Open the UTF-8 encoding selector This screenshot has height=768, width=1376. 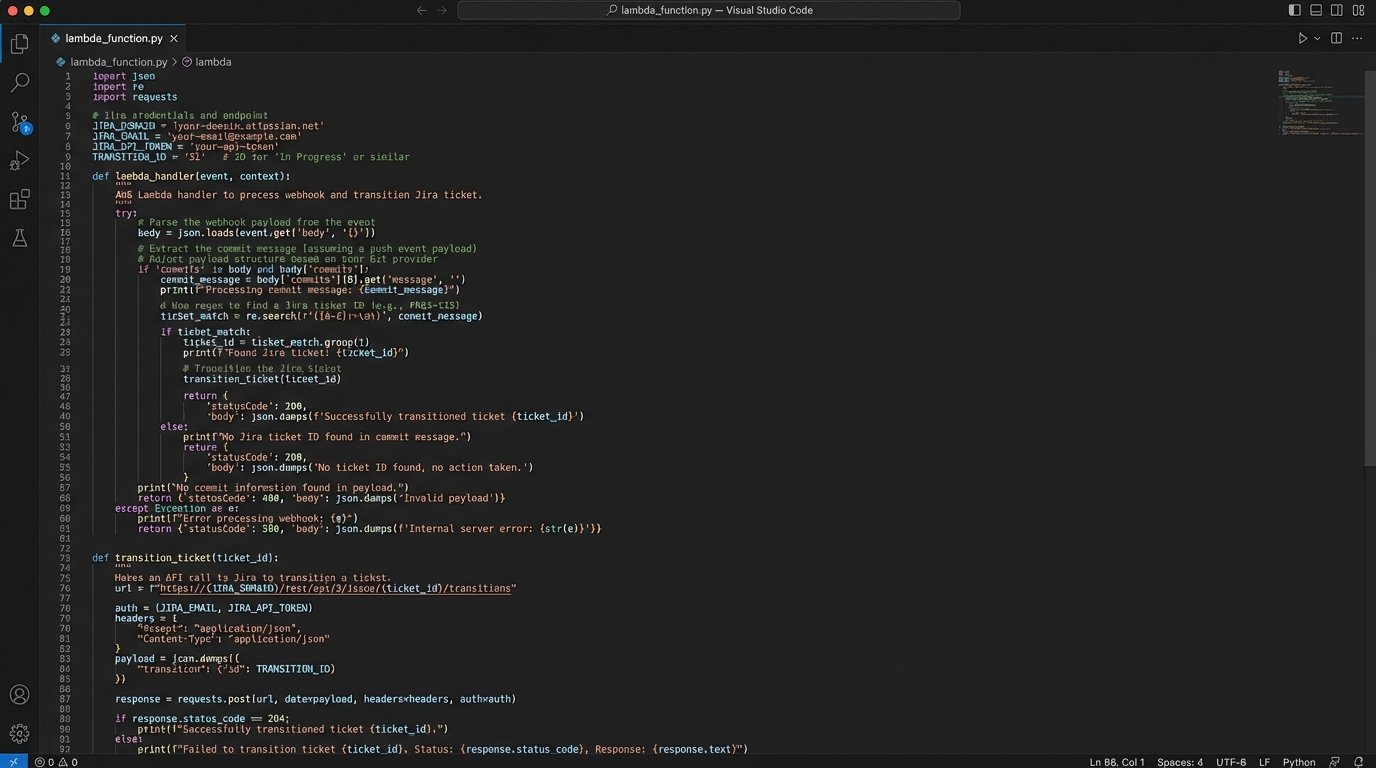tap(1231, 762)
